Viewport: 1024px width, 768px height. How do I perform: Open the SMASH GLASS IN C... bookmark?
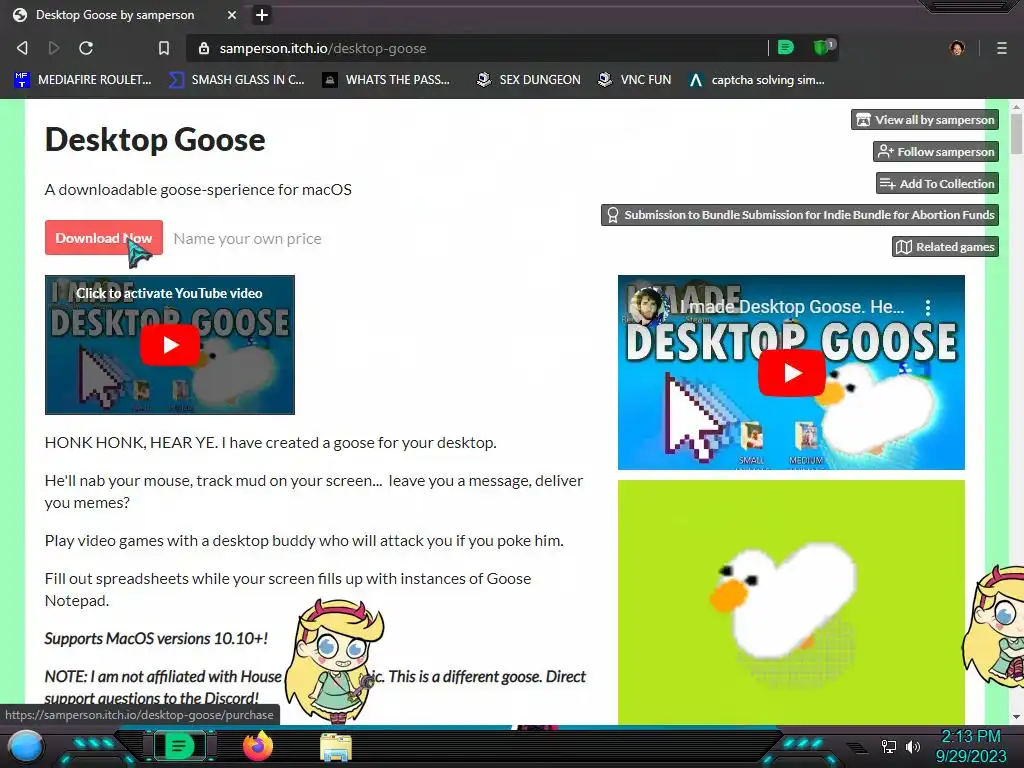coord(236,80)
